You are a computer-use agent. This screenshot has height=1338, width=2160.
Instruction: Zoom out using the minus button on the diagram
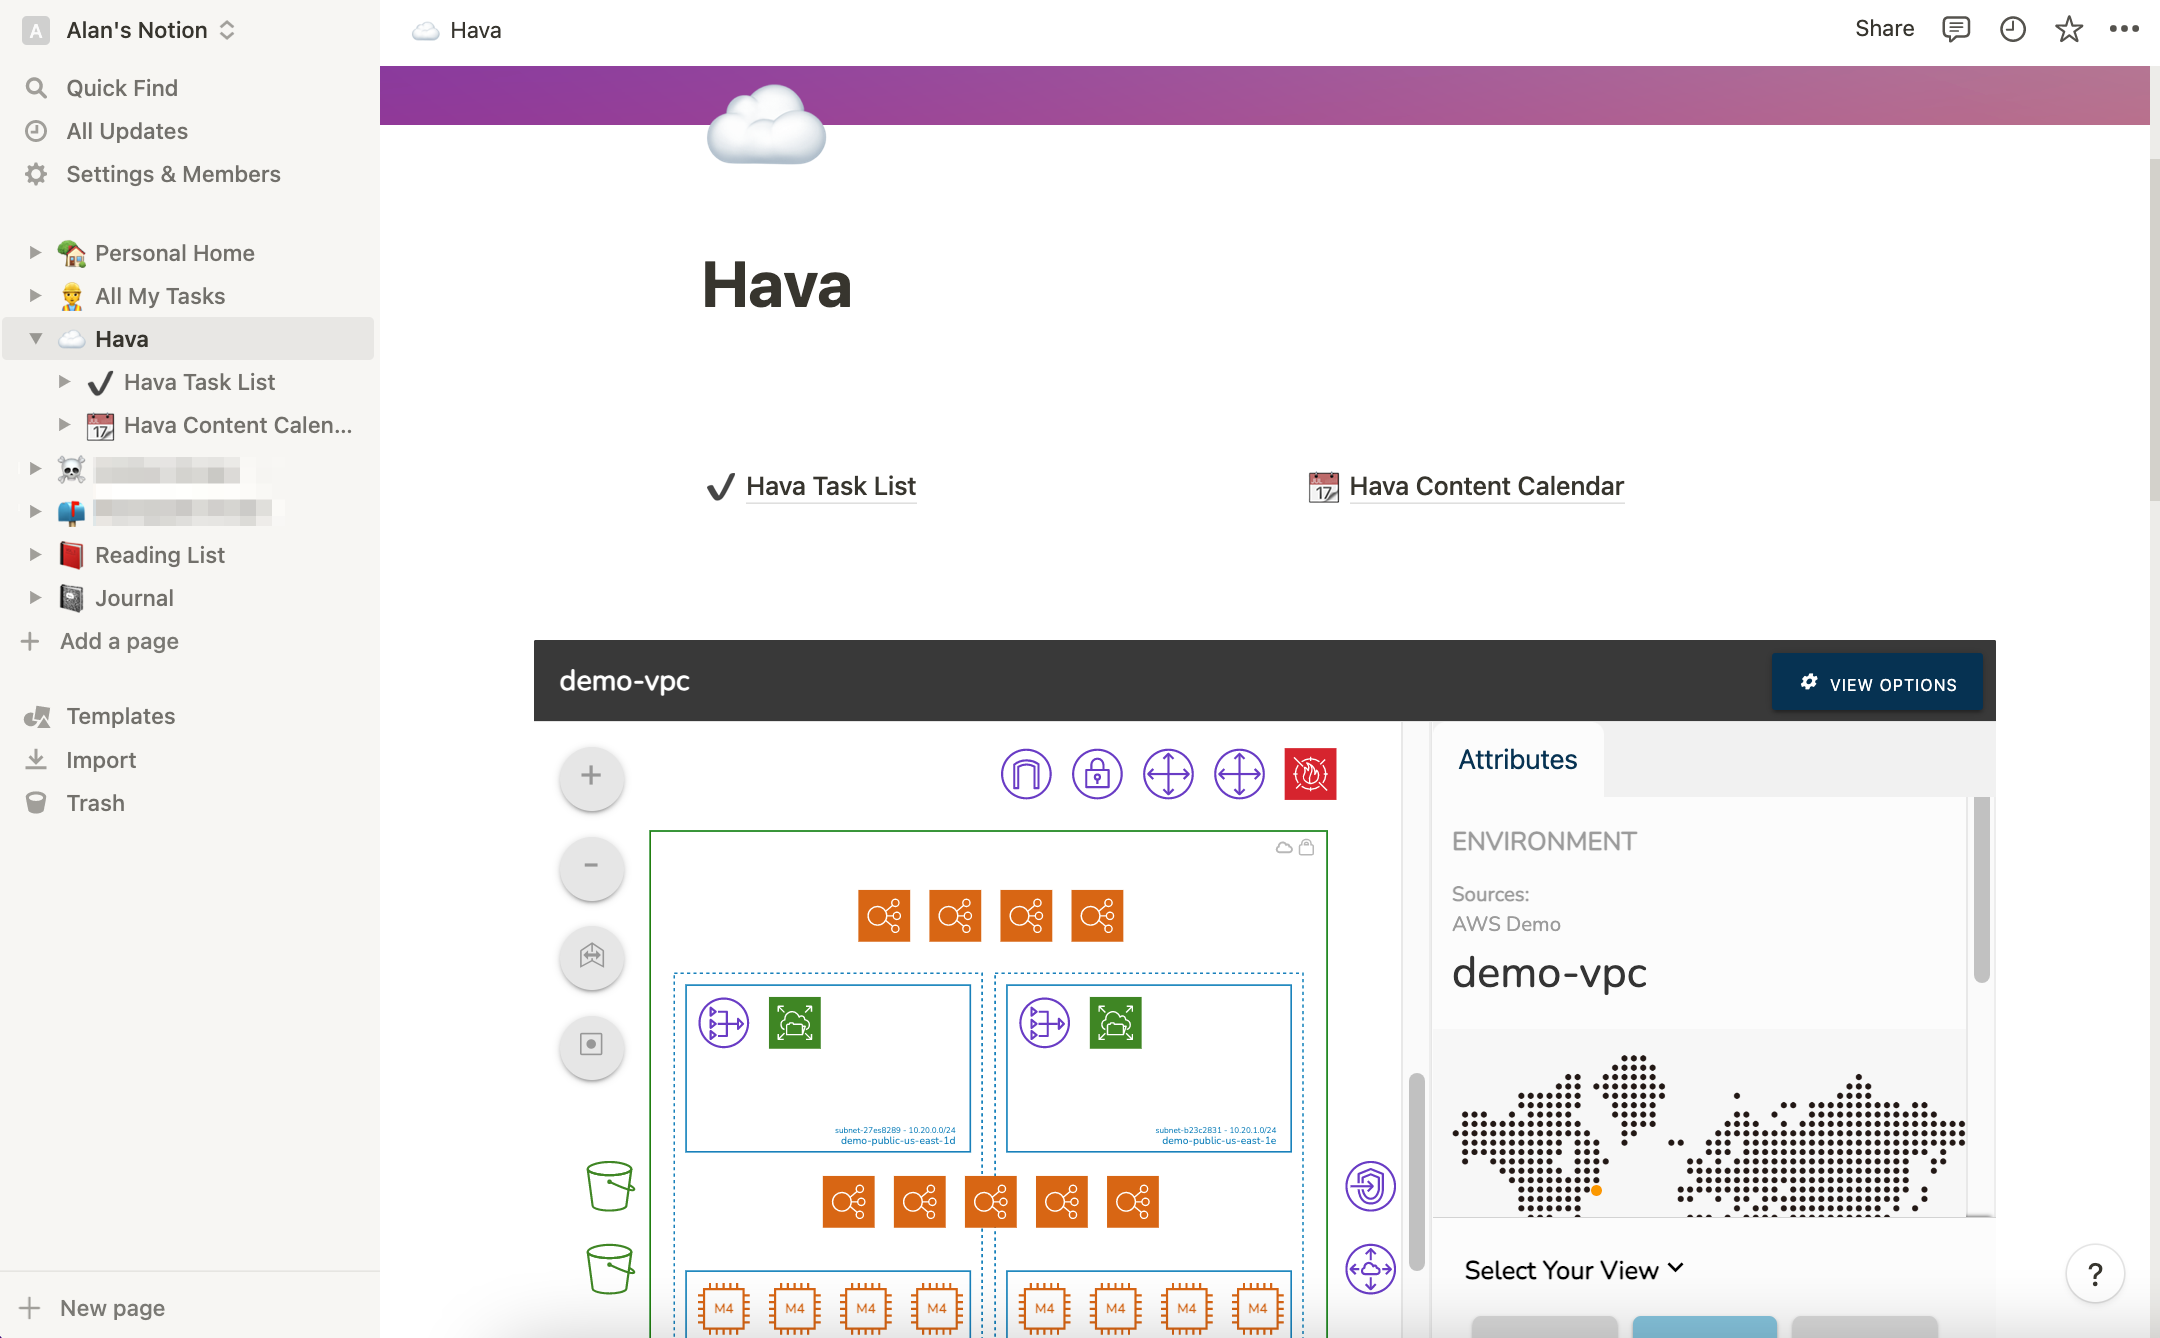(591, 867)
